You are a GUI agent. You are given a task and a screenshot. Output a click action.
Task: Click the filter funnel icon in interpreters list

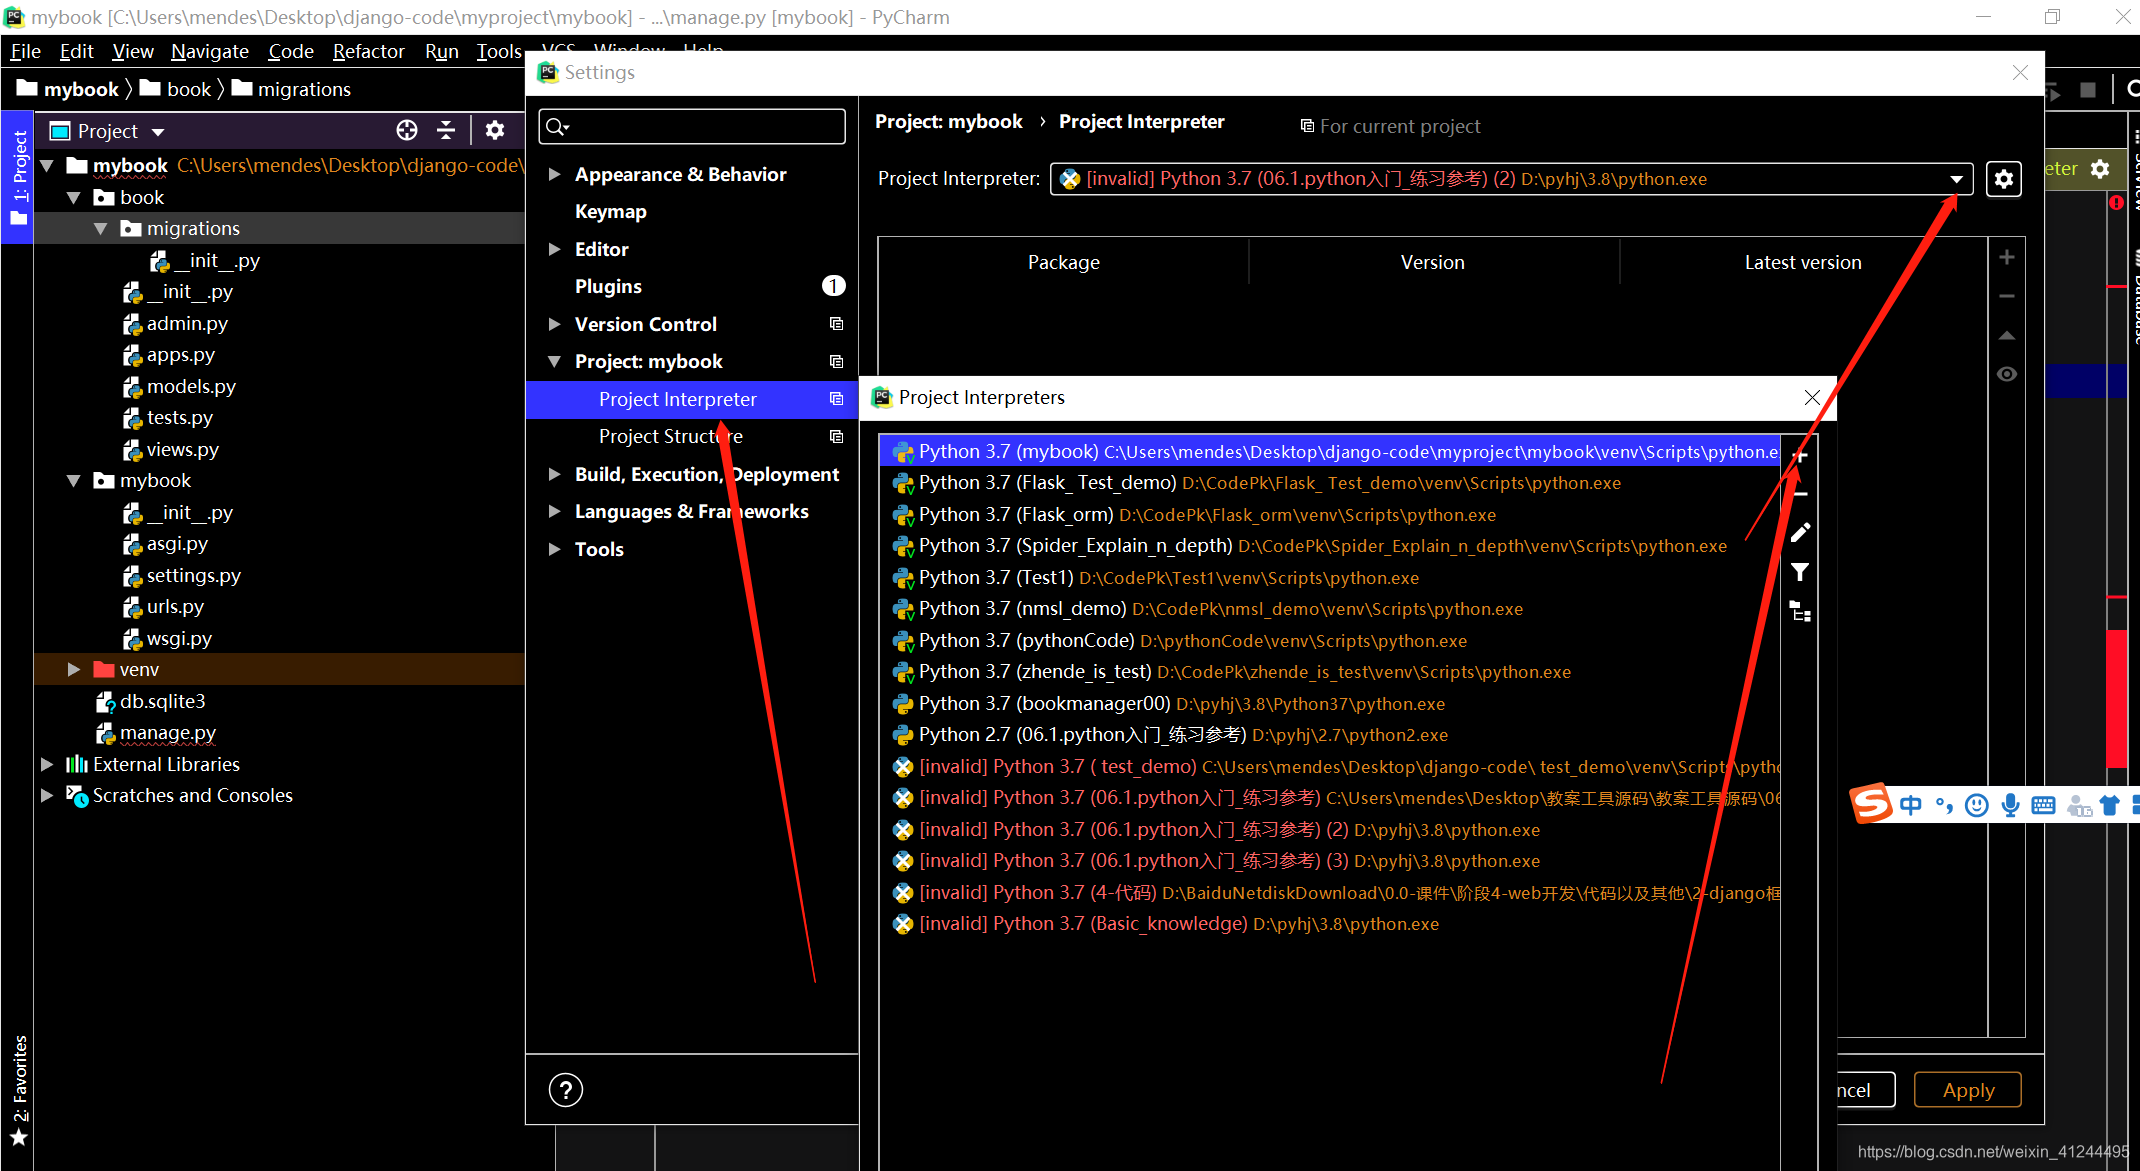tap(1800, 572)
